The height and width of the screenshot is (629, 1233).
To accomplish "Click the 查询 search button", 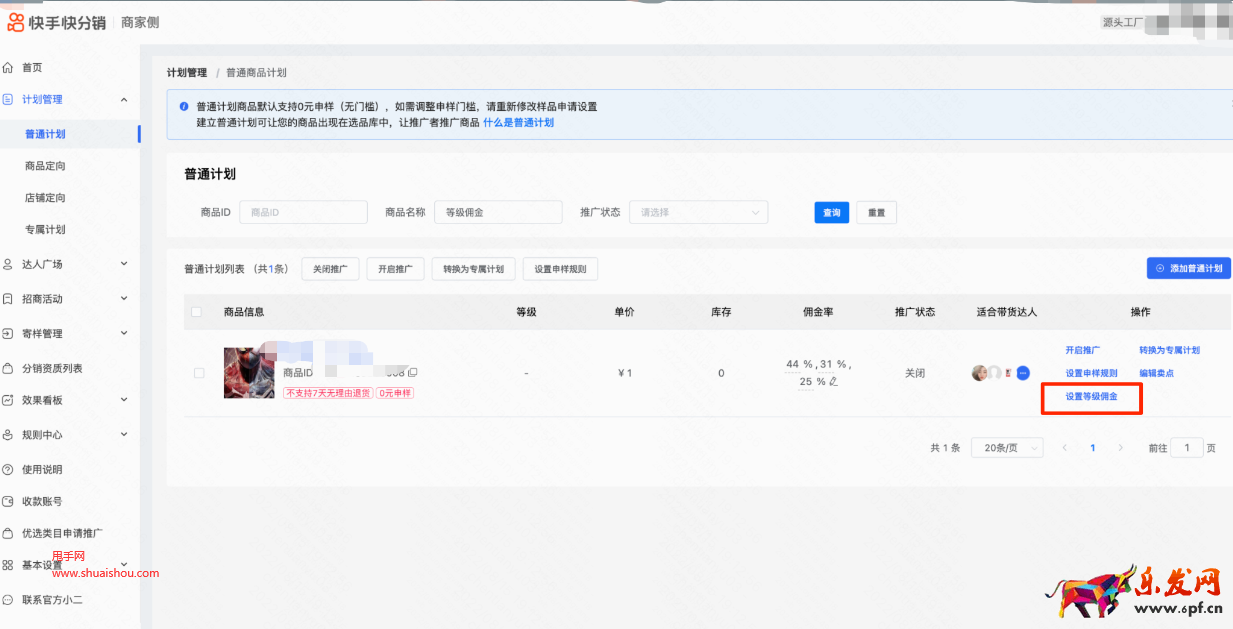I will point(831,212).
